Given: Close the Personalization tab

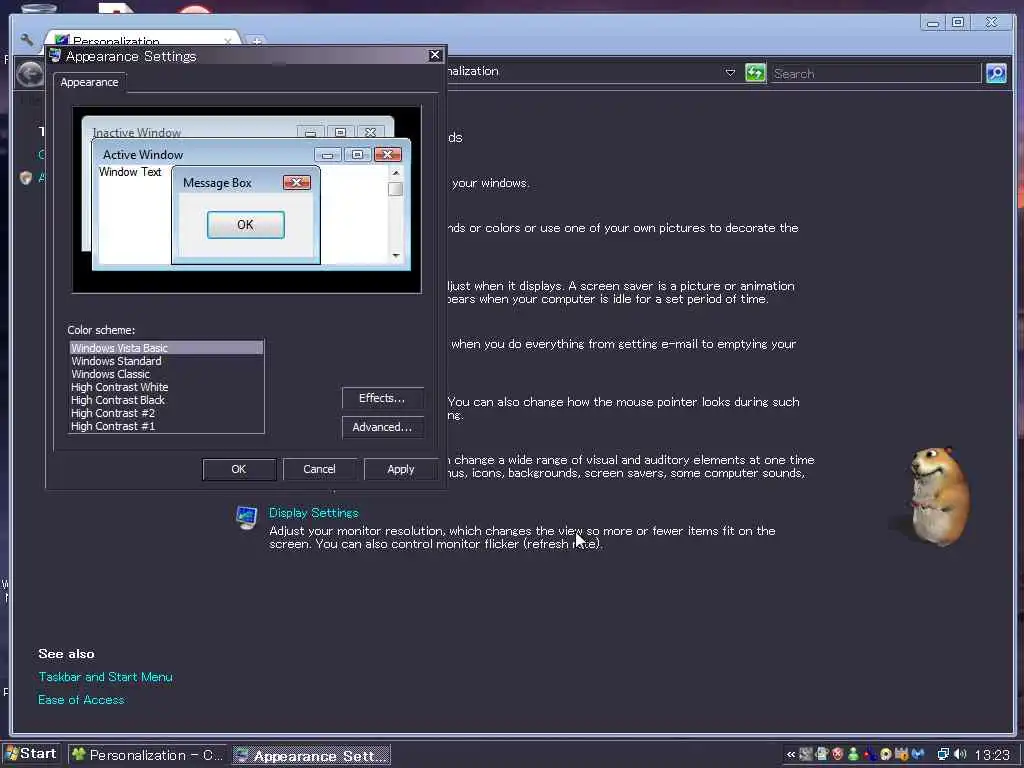Looking at the screenshot, I should coord(227,41).
